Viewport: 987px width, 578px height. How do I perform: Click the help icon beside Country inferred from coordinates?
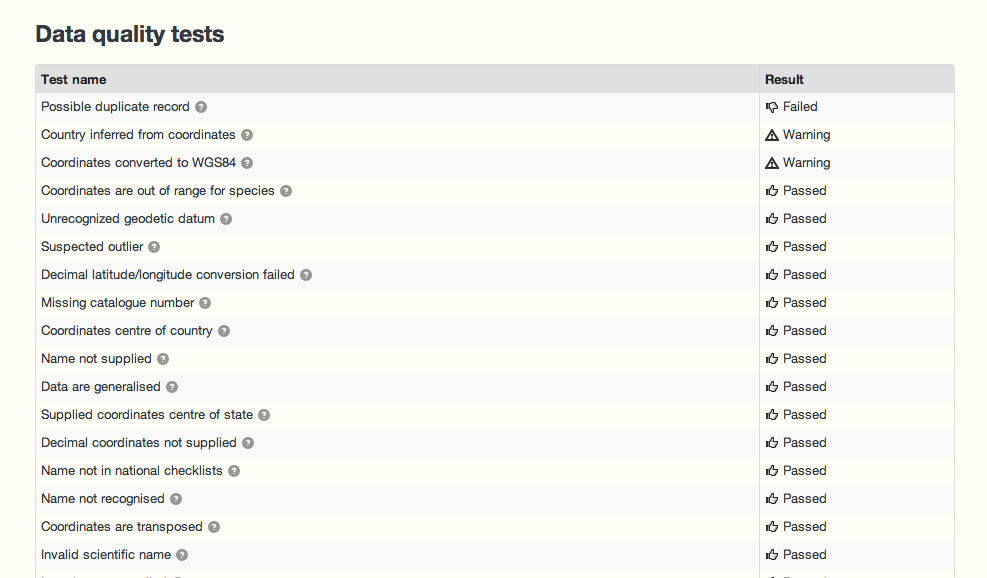pyautogui.click(x=246, y=134)
